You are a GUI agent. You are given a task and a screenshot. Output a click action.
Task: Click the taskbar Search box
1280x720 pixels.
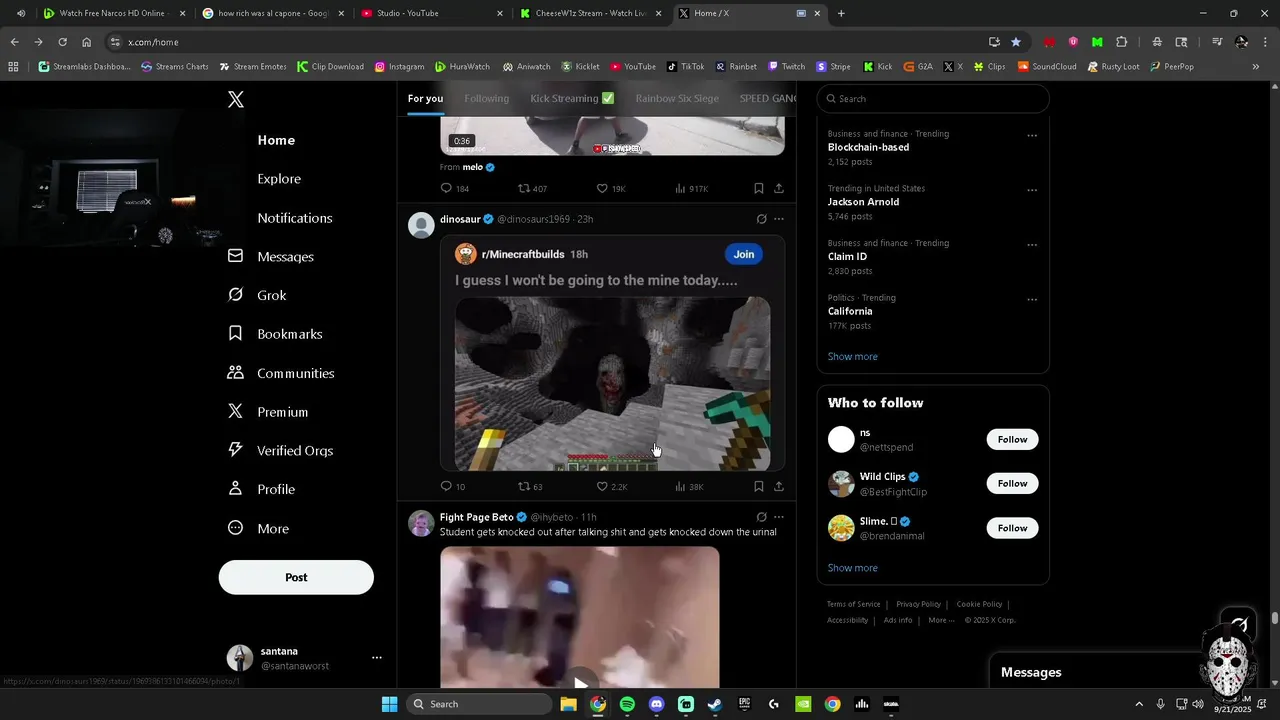[x=479, y=704]
